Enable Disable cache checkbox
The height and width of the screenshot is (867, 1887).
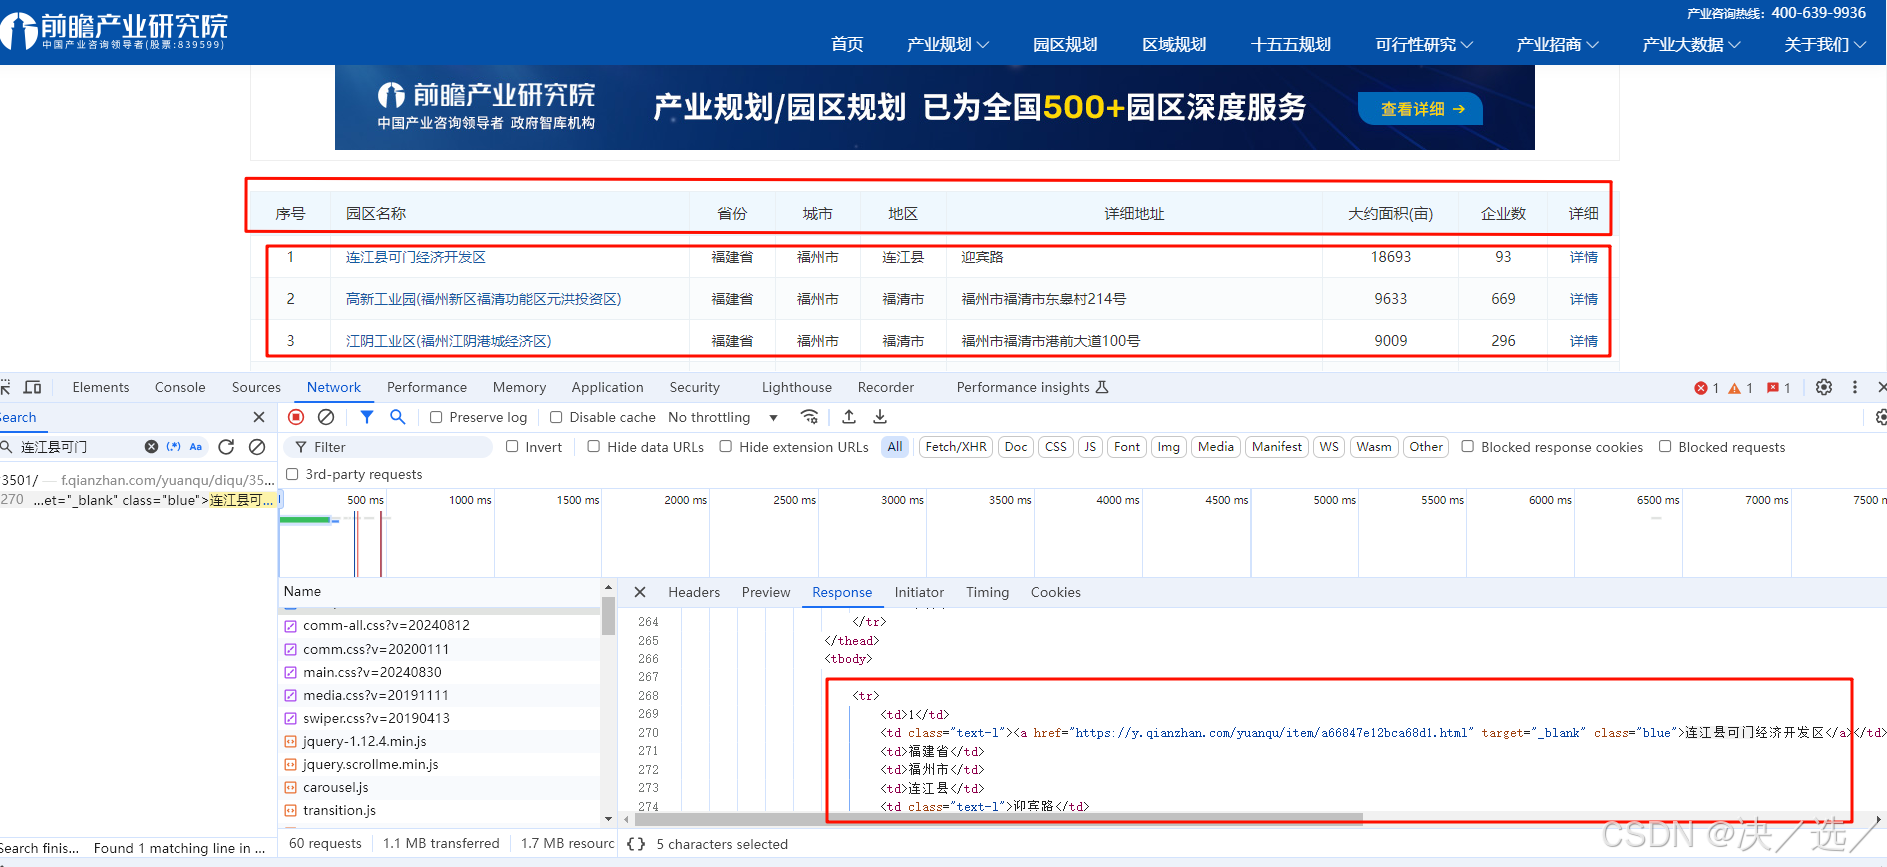pos(556,417)
